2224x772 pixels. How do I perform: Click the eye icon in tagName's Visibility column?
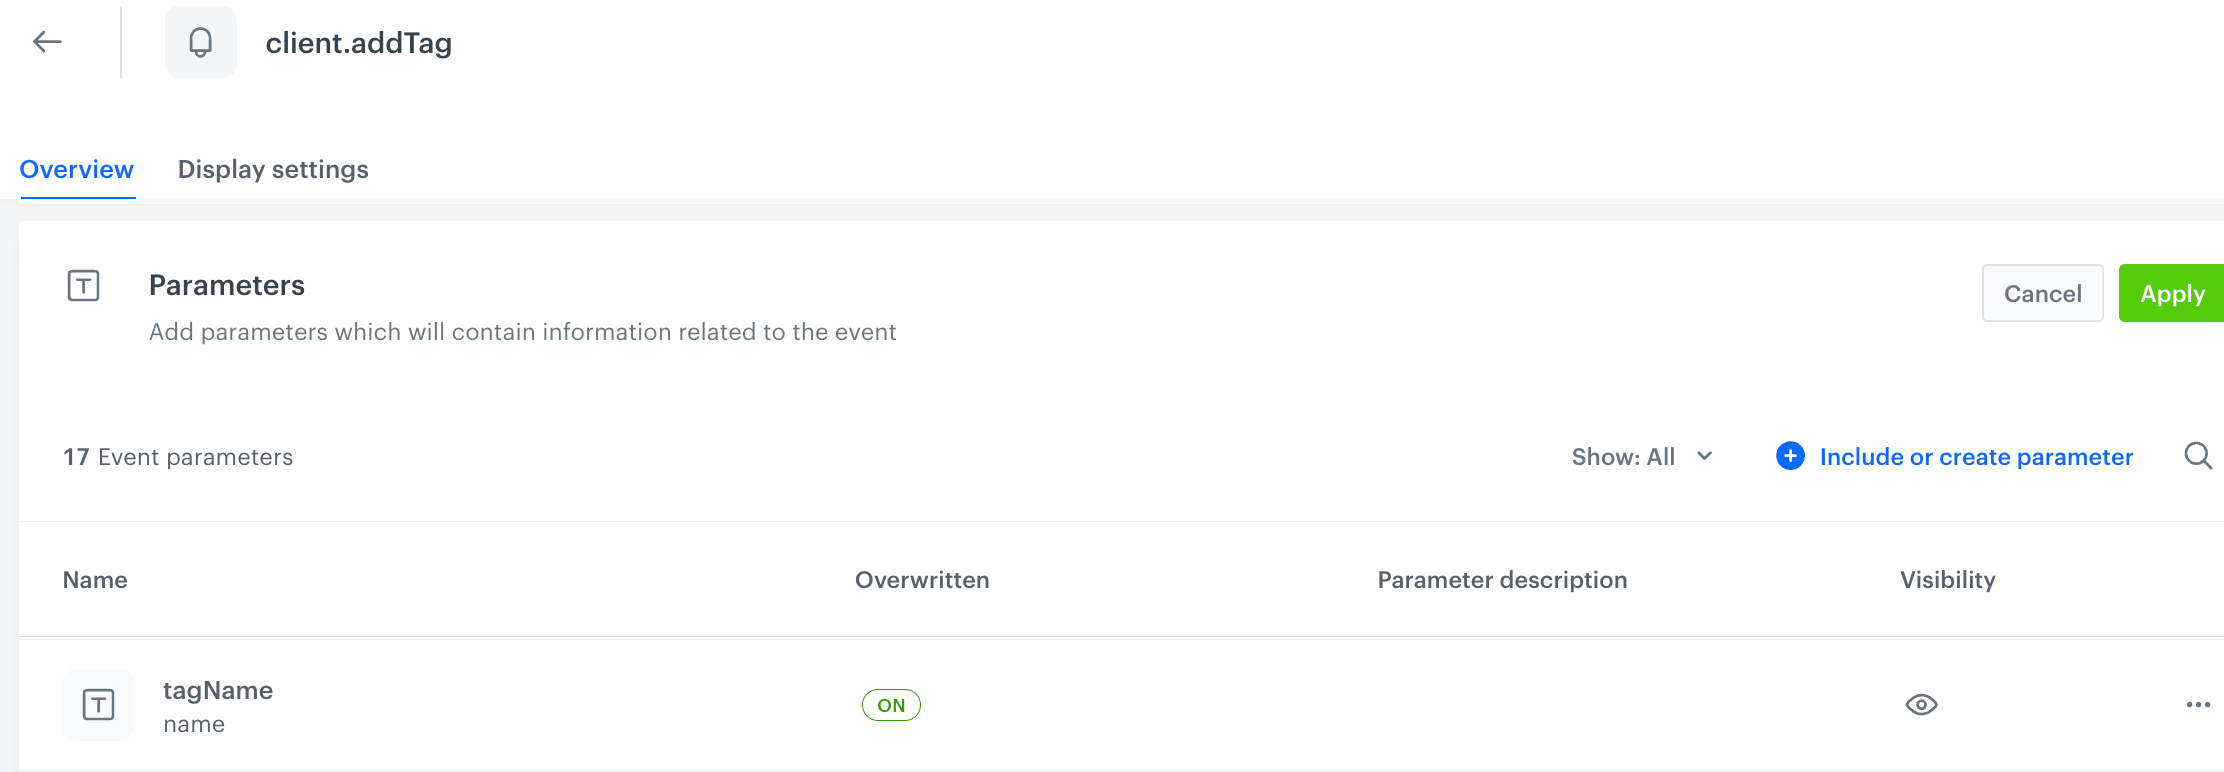coord(1923,704)
